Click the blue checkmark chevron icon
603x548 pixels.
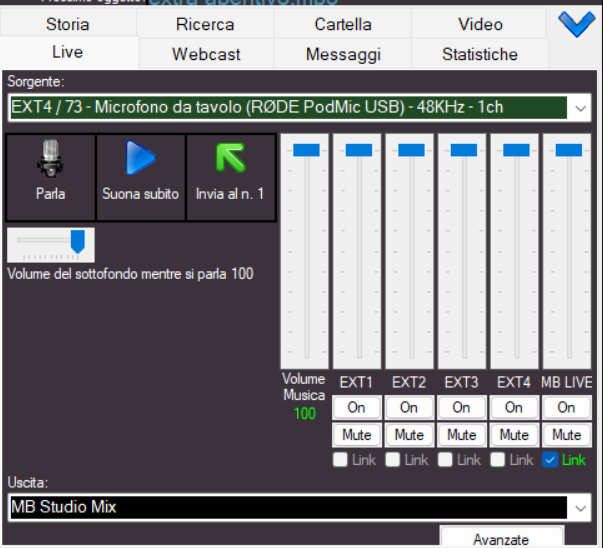(x=576, y=24)
